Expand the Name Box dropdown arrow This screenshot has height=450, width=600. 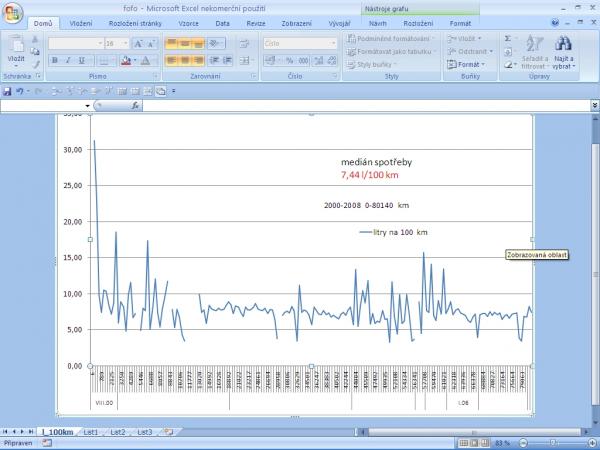(87, 105)
